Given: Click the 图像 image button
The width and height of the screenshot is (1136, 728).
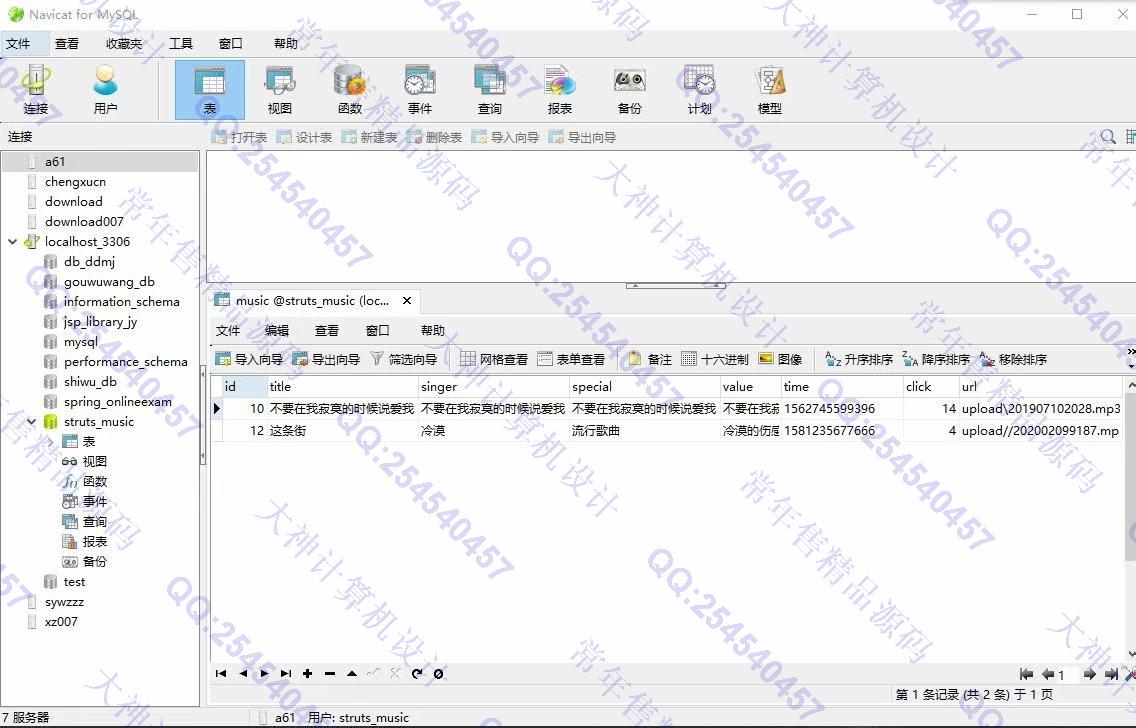Looking at the screenshot, I should tap(780, 359).
